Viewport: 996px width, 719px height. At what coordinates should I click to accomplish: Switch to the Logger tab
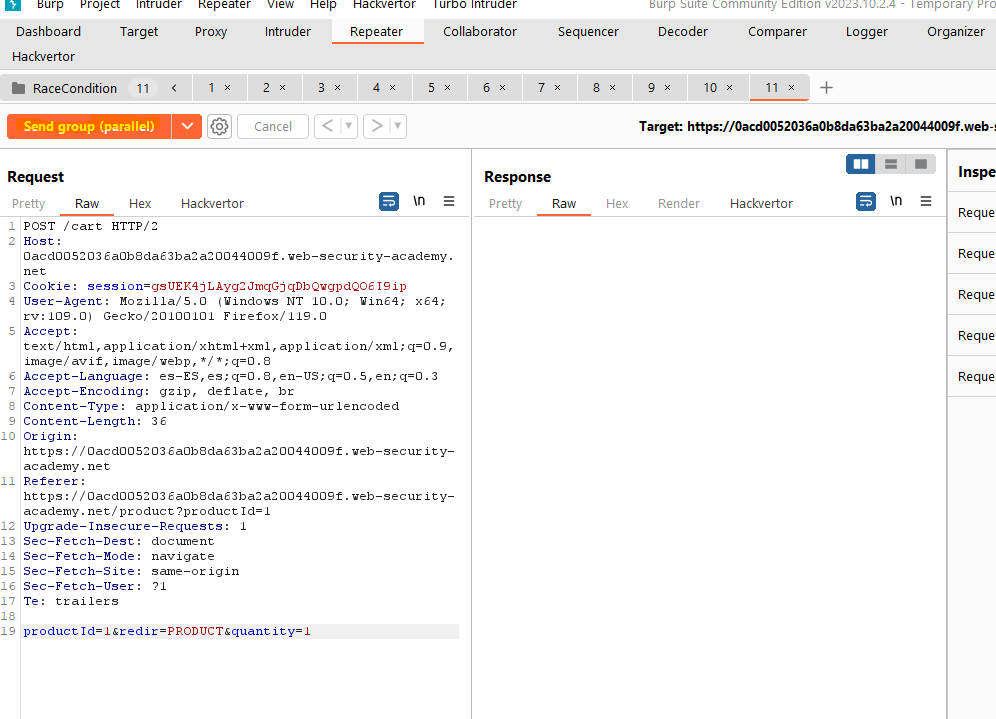point(866,32)
